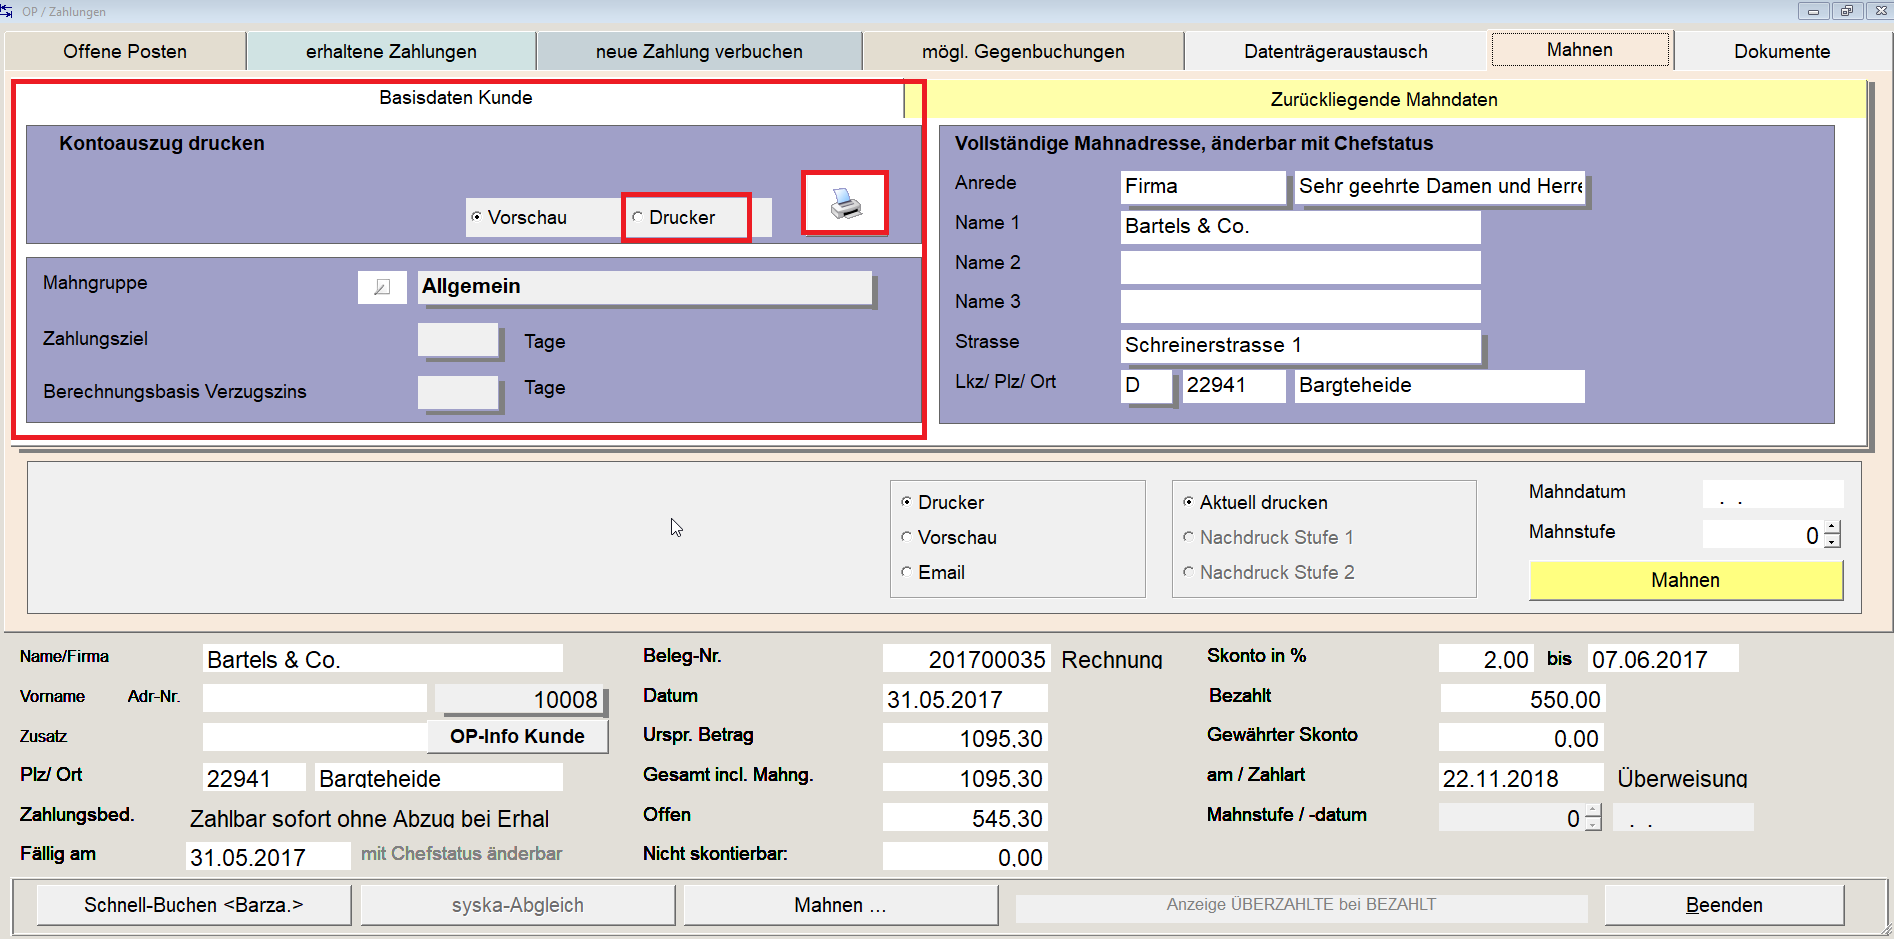Choose Vorschau output for Mahnen
The image size is (1894, 939).
949,537
